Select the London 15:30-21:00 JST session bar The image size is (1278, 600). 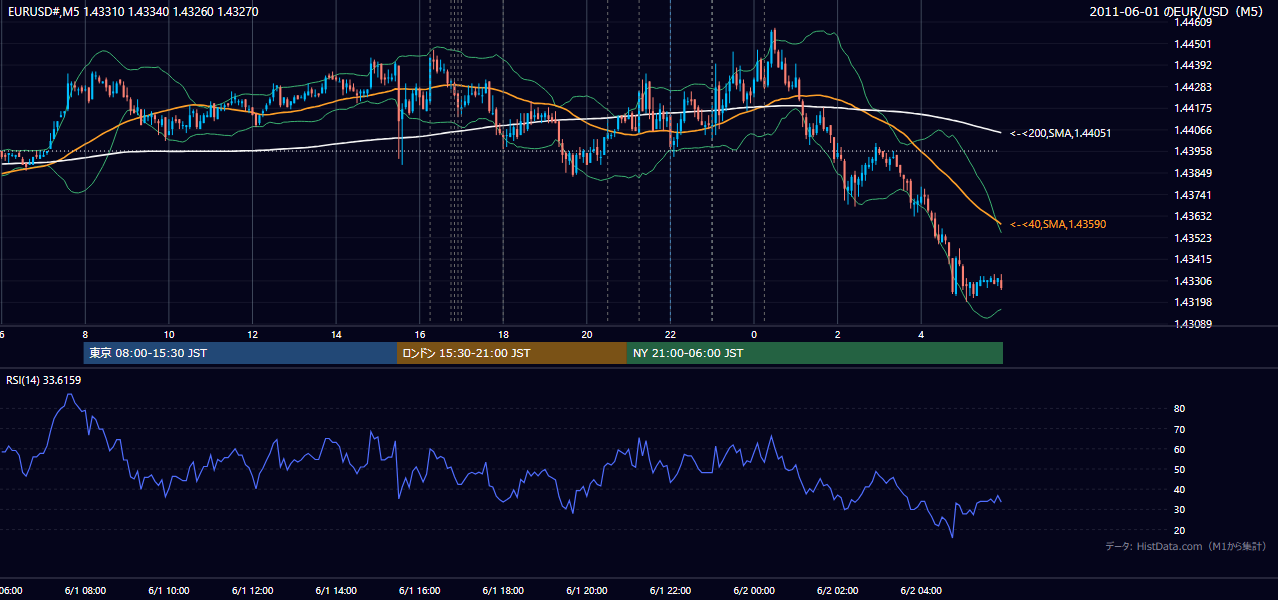pos(512,353)
